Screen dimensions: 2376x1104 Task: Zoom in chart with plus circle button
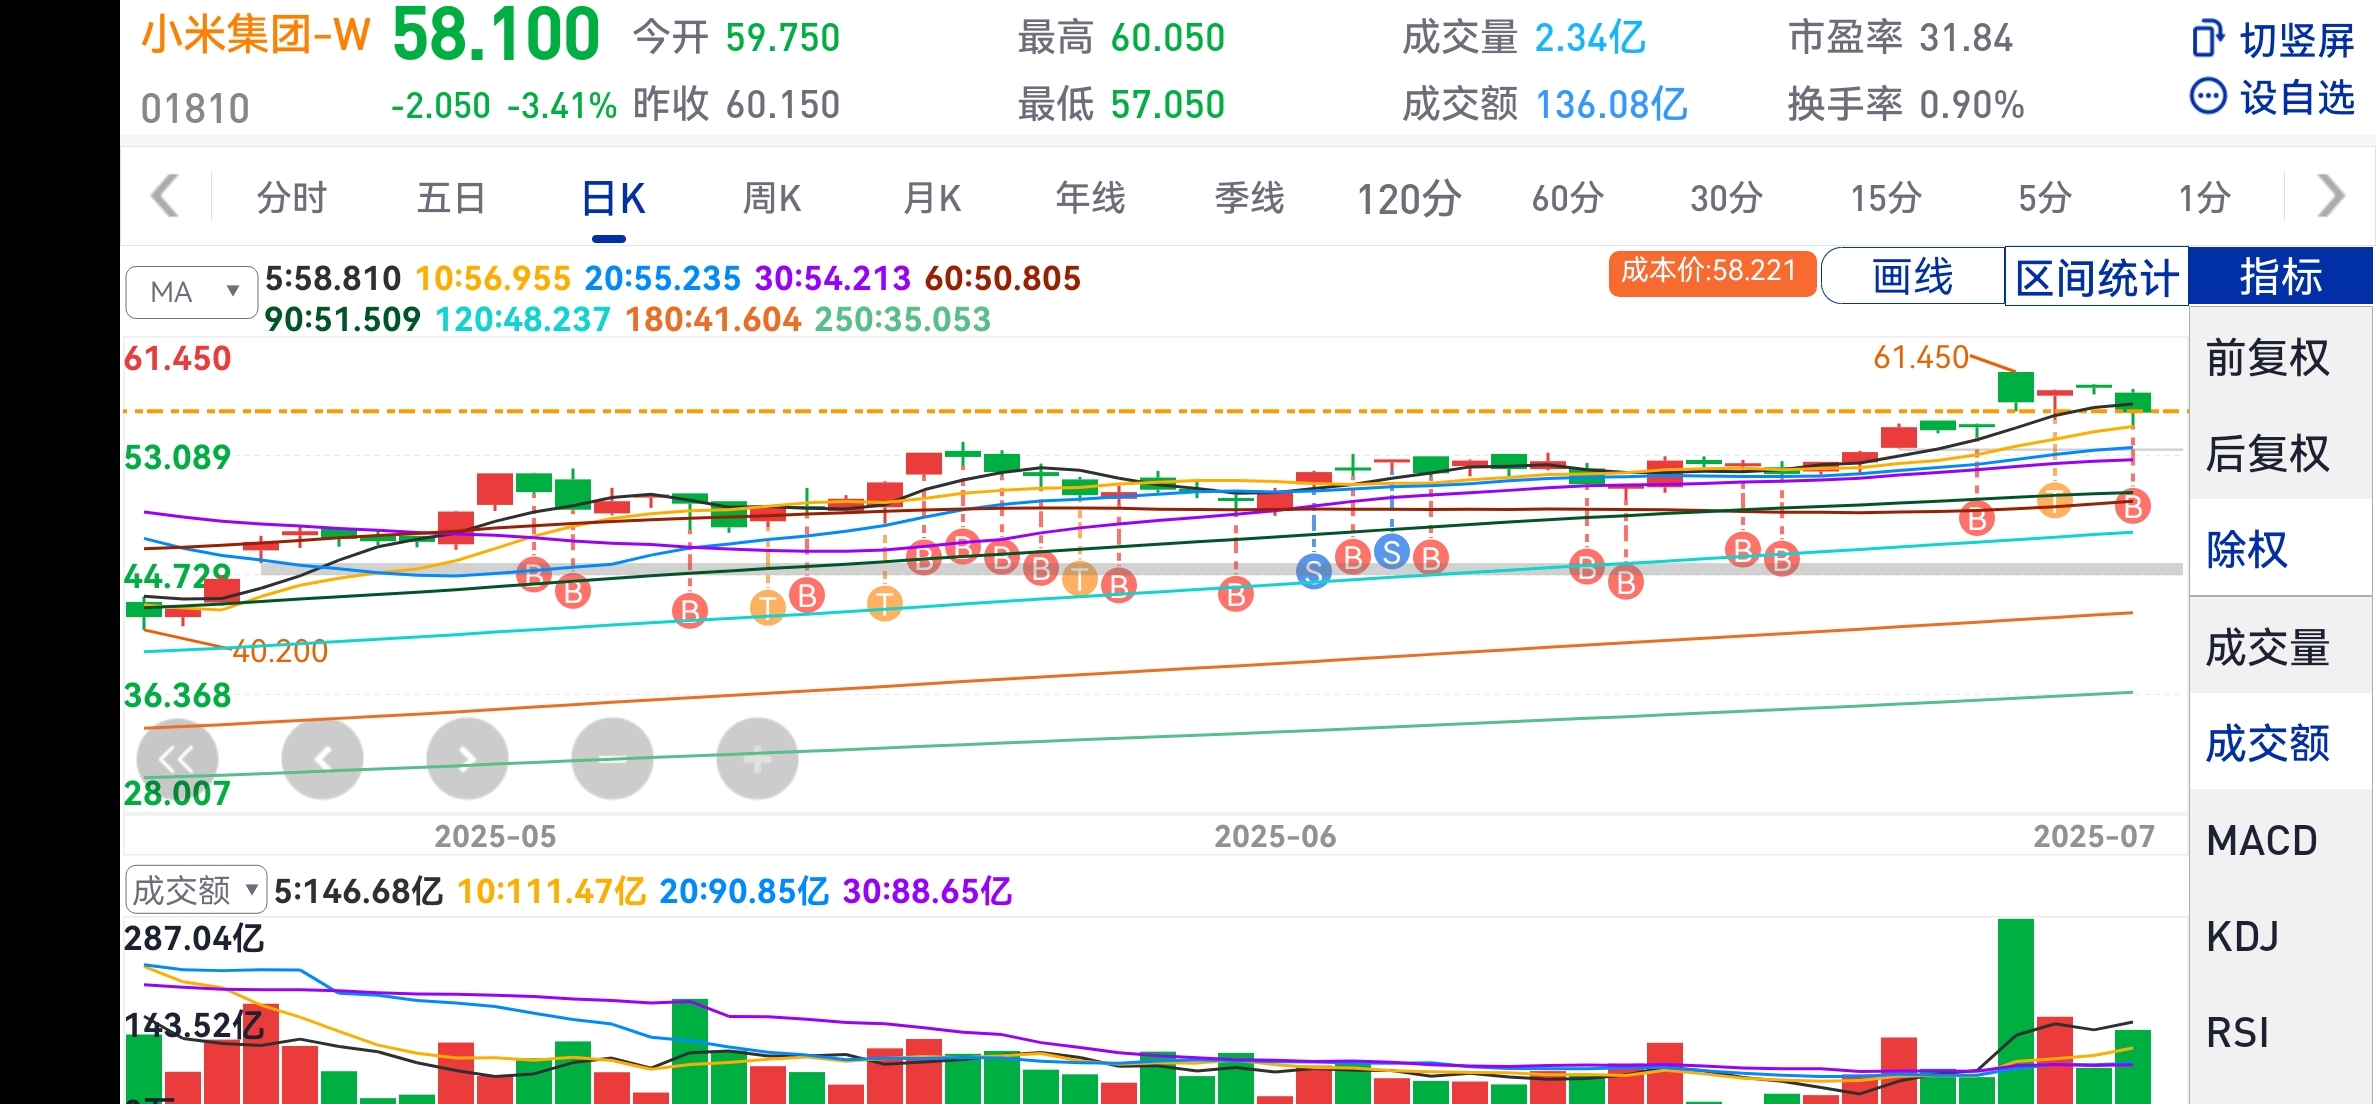click(757, 759)
